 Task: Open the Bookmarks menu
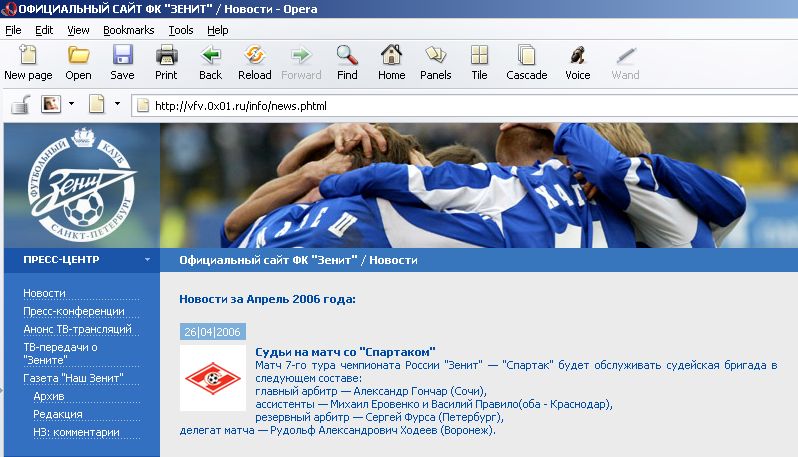click(128, 30)
